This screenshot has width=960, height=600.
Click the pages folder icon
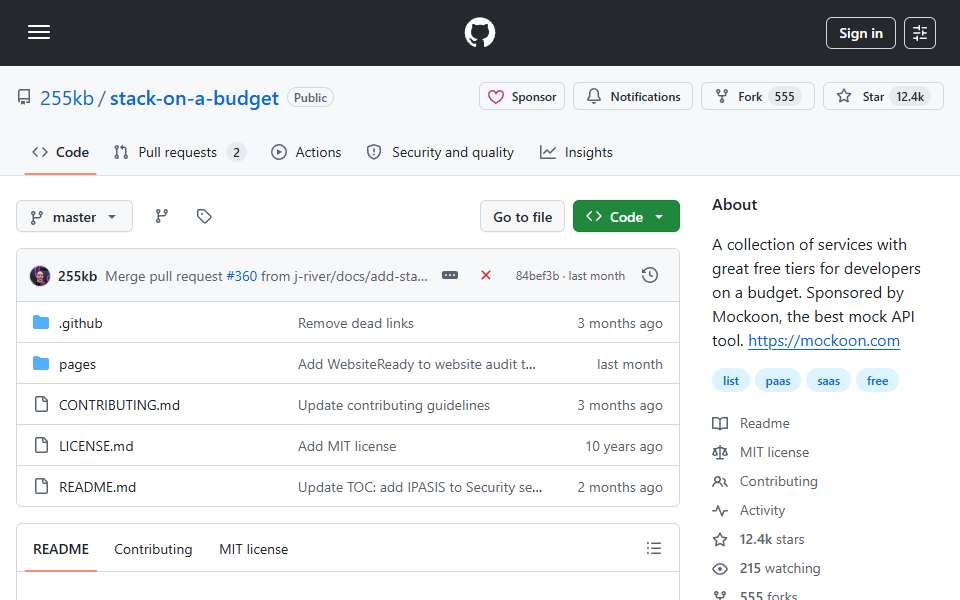click(x=41, y=364)
